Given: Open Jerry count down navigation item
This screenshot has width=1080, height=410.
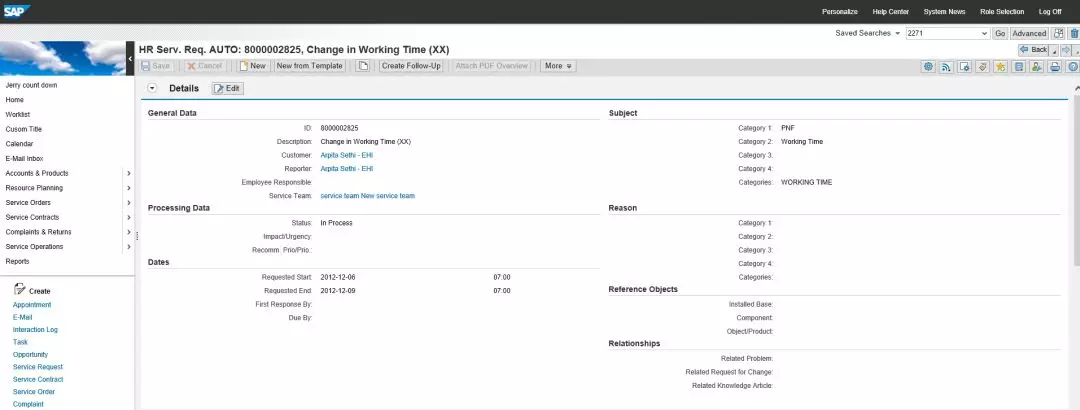Looking at the screenshot, I should (31, 85).
